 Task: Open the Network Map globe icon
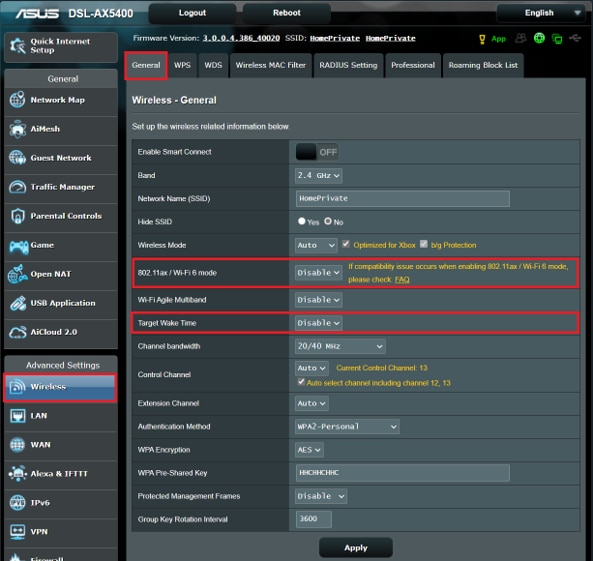pos(17,100)
